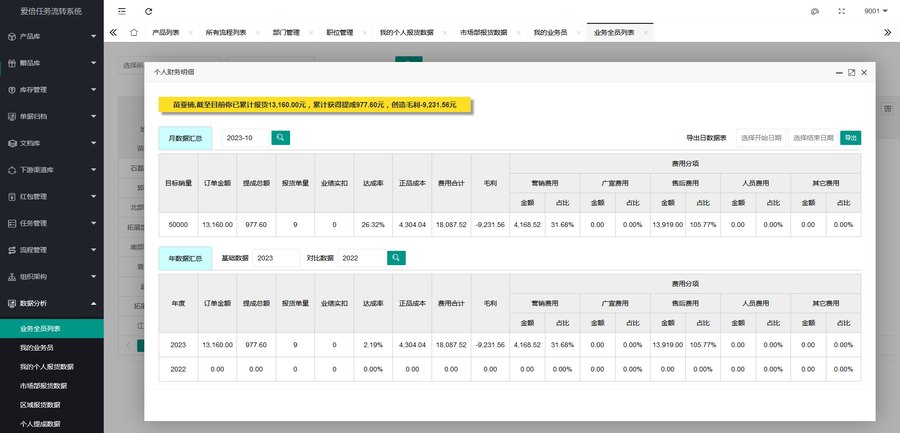The image size is (900, 433).
Task: Click the year comparison search magnifier button
Action: point(396,258)
